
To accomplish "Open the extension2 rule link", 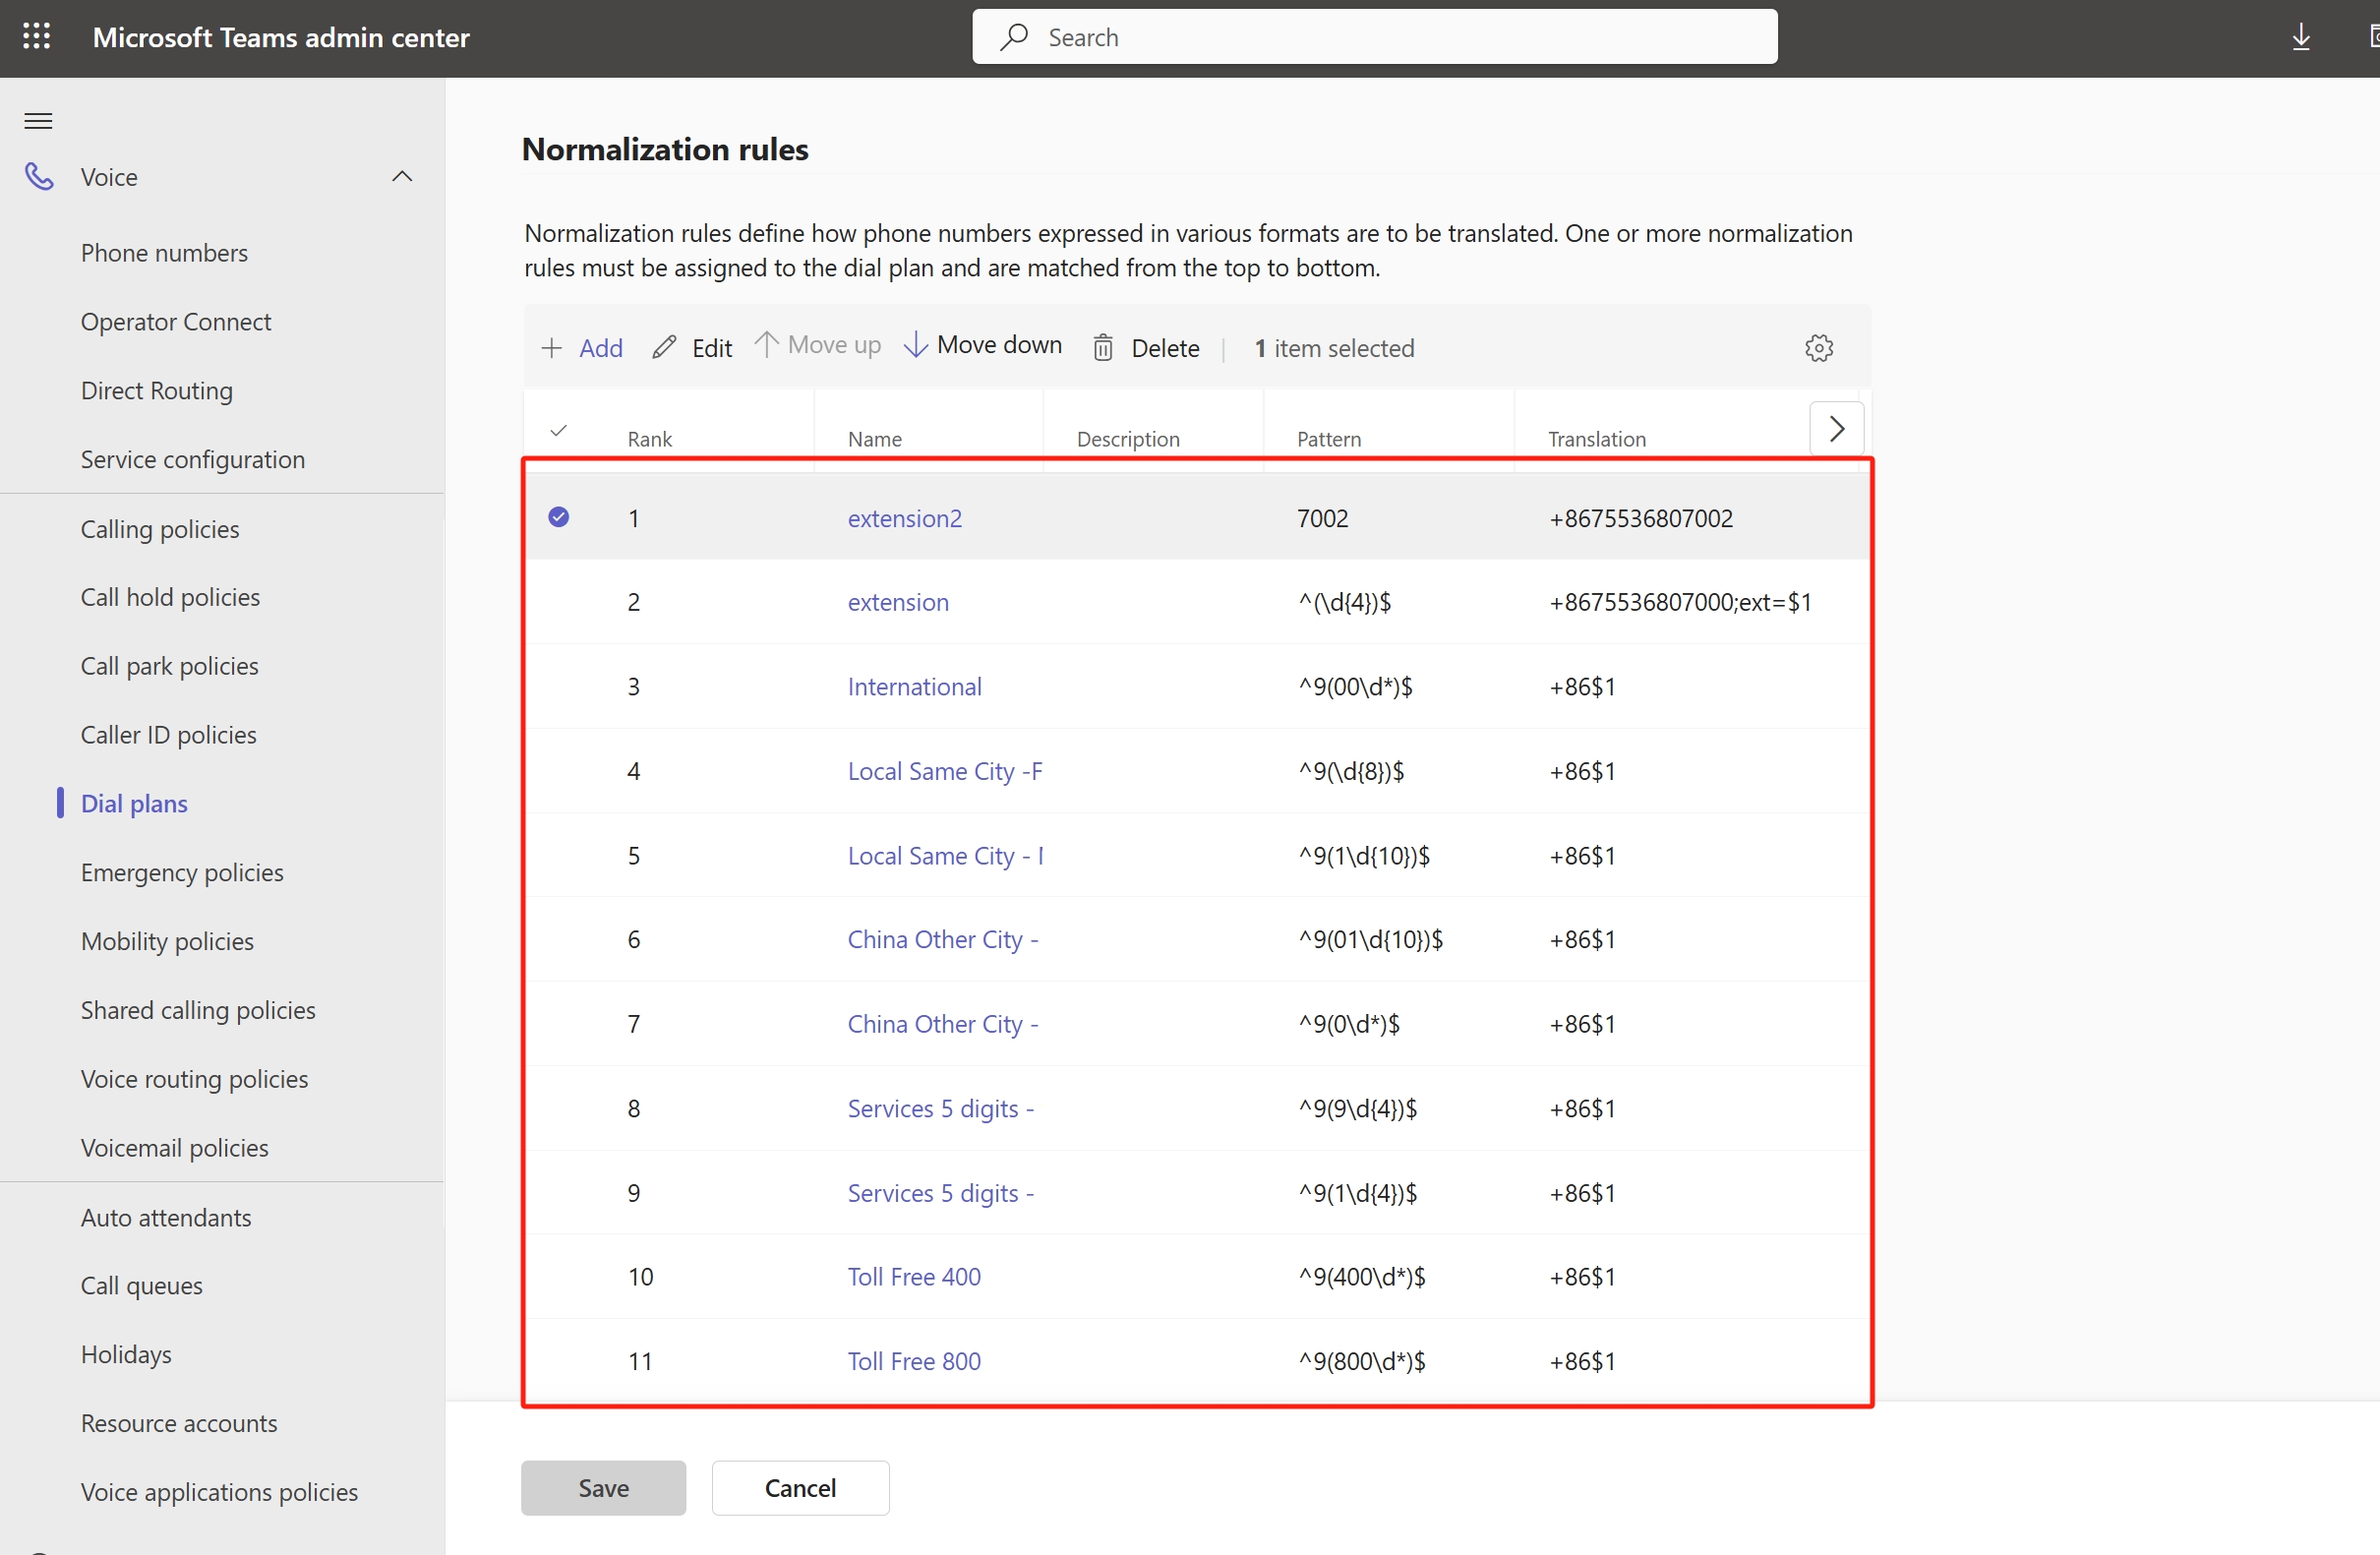I will 905,518.
